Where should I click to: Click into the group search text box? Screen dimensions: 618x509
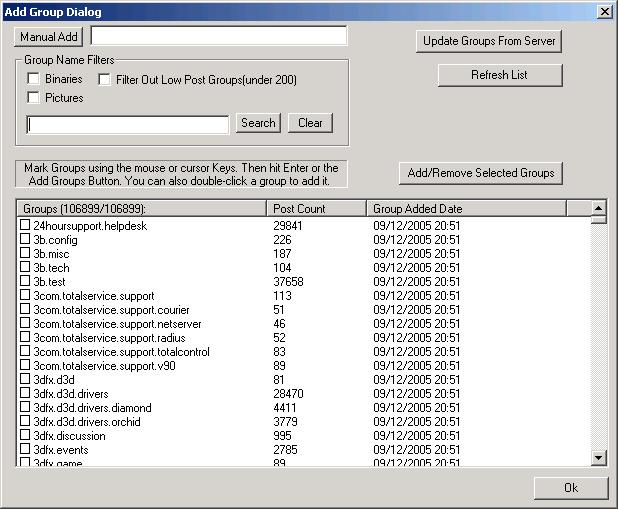128,124
